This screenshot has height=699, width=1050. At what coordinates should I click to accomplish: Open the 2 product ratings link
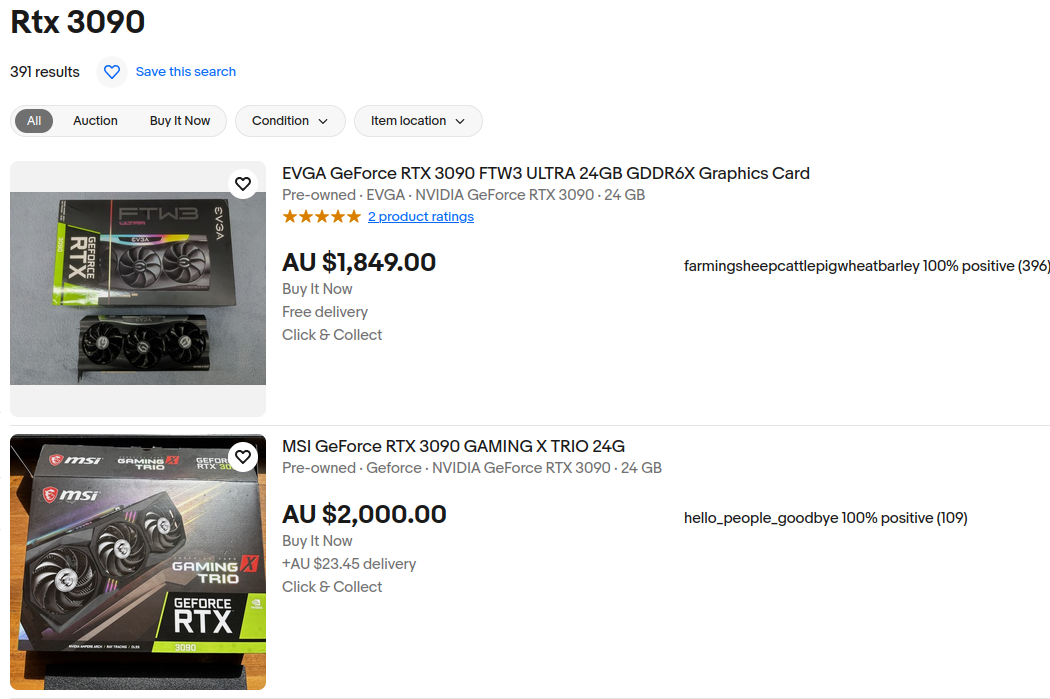[x=421, y=216]
